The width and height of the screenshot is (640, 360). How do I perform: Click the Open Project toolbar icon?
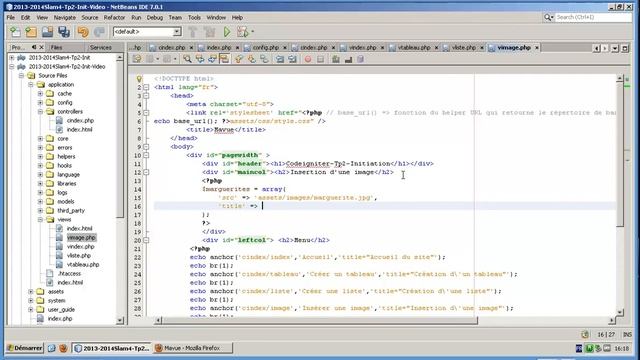47,31
